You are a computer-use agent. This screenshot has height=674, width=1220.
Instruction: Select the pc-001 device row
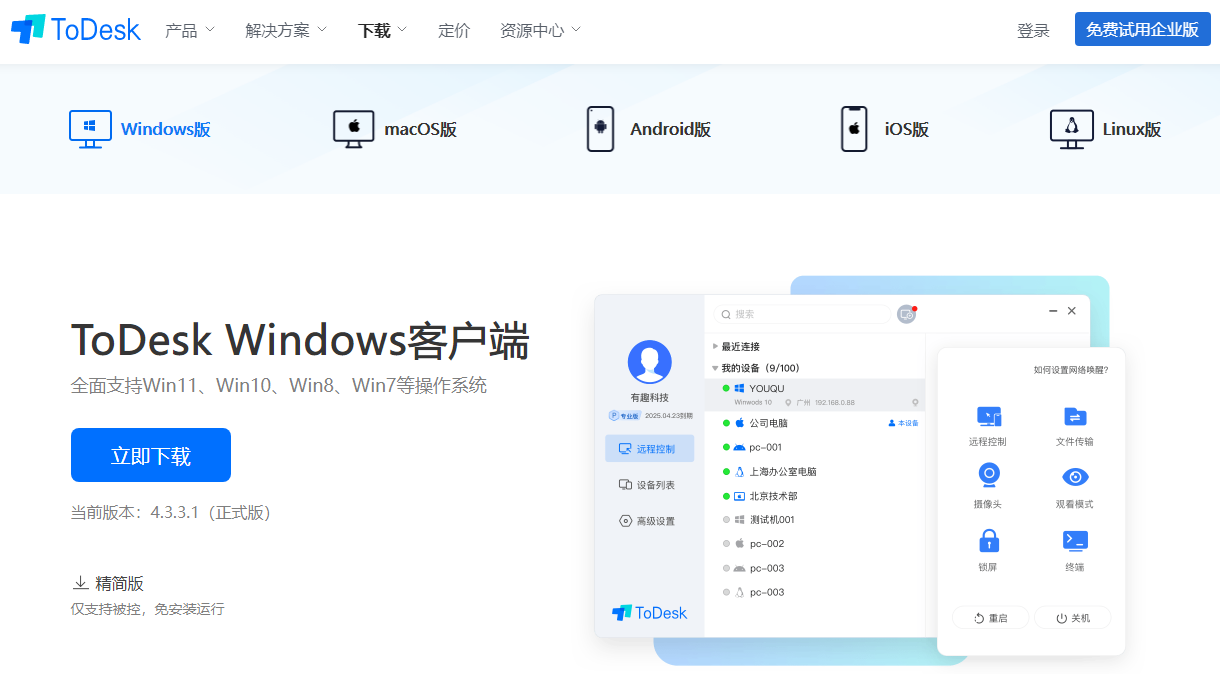click(814, 447)
